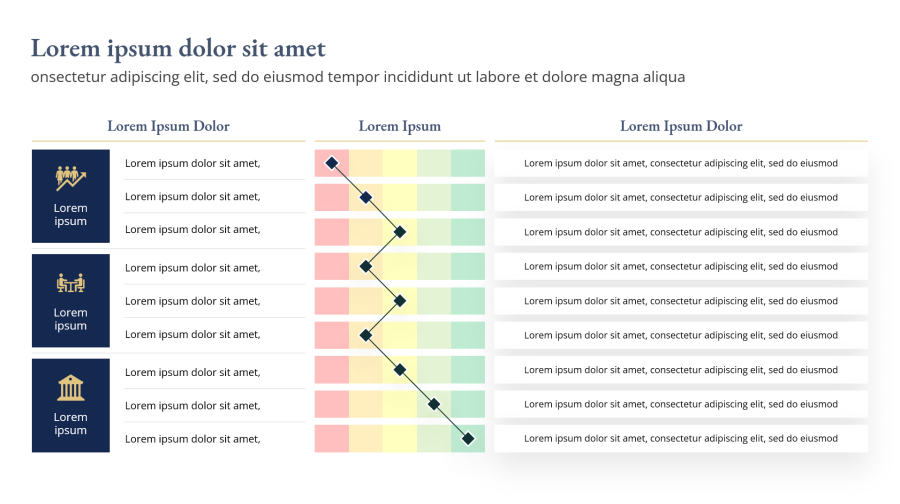Click the slide title "Lorem ipsum dolor sit amet"
This screenshot has height=504, width=900.
pyautogui.click(x=178, y=48)
